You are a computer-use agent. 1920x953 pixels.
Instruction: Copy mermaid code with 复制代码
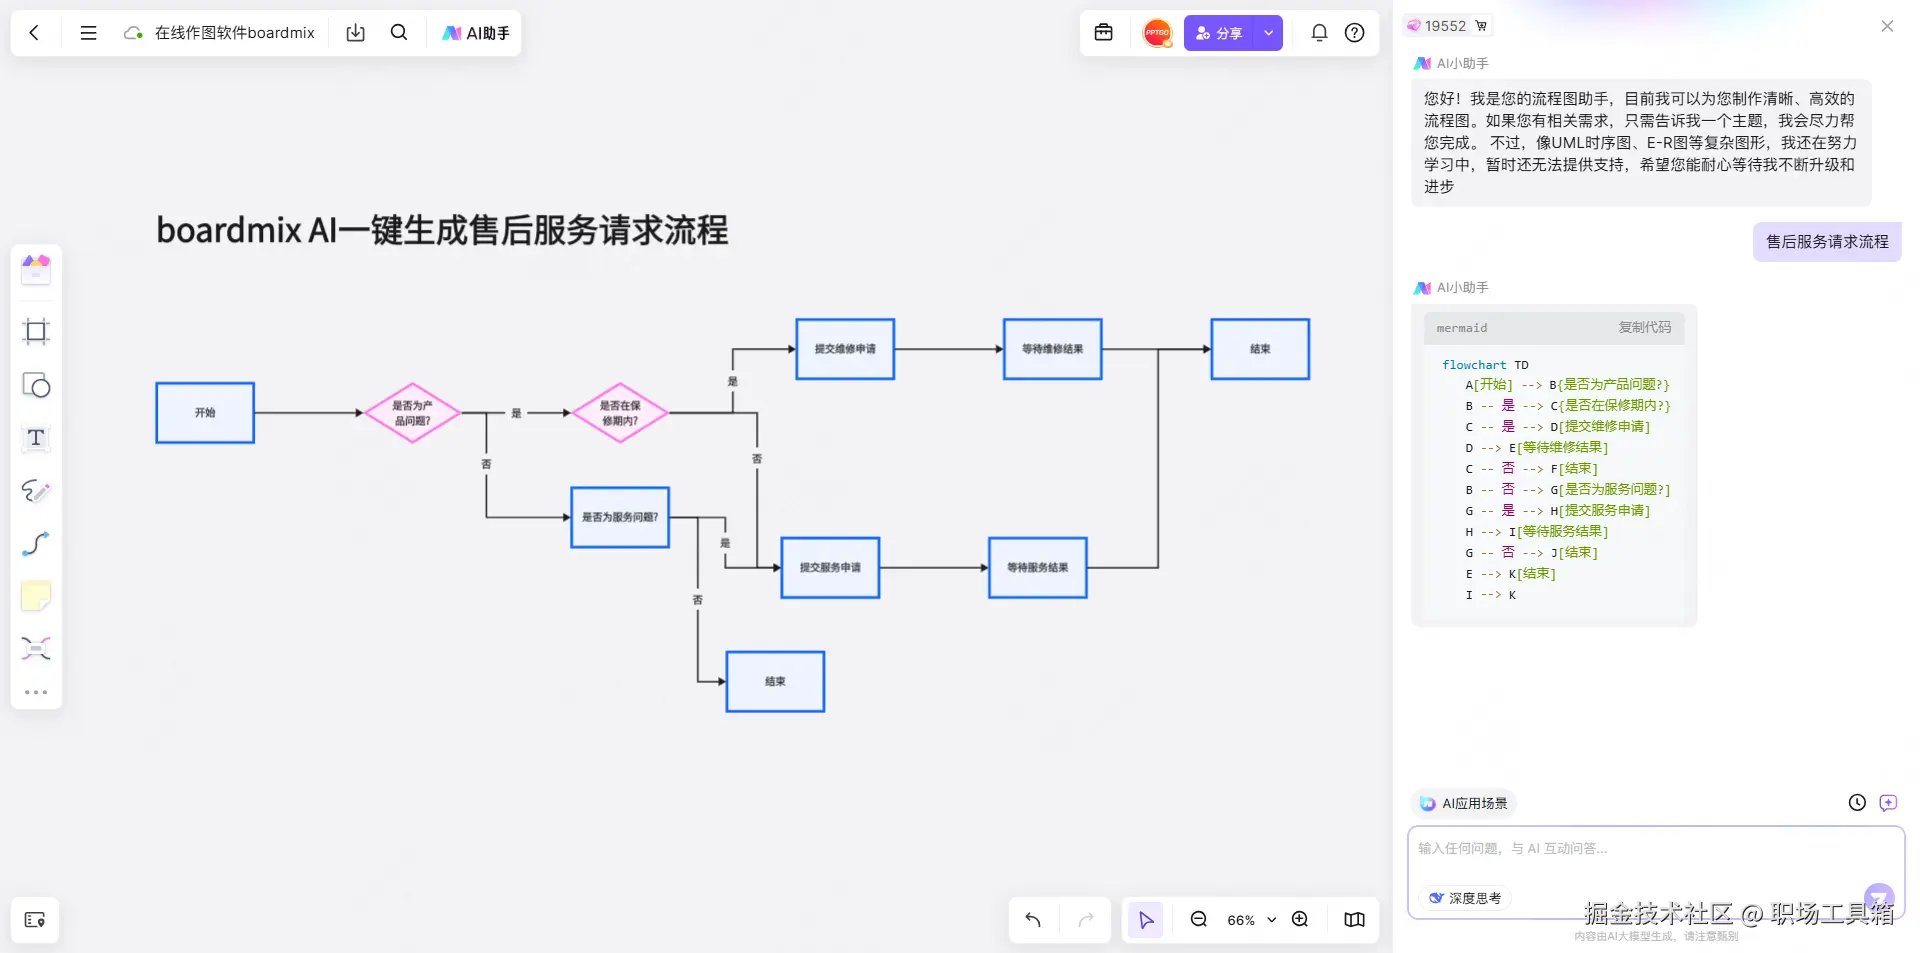1644,327
